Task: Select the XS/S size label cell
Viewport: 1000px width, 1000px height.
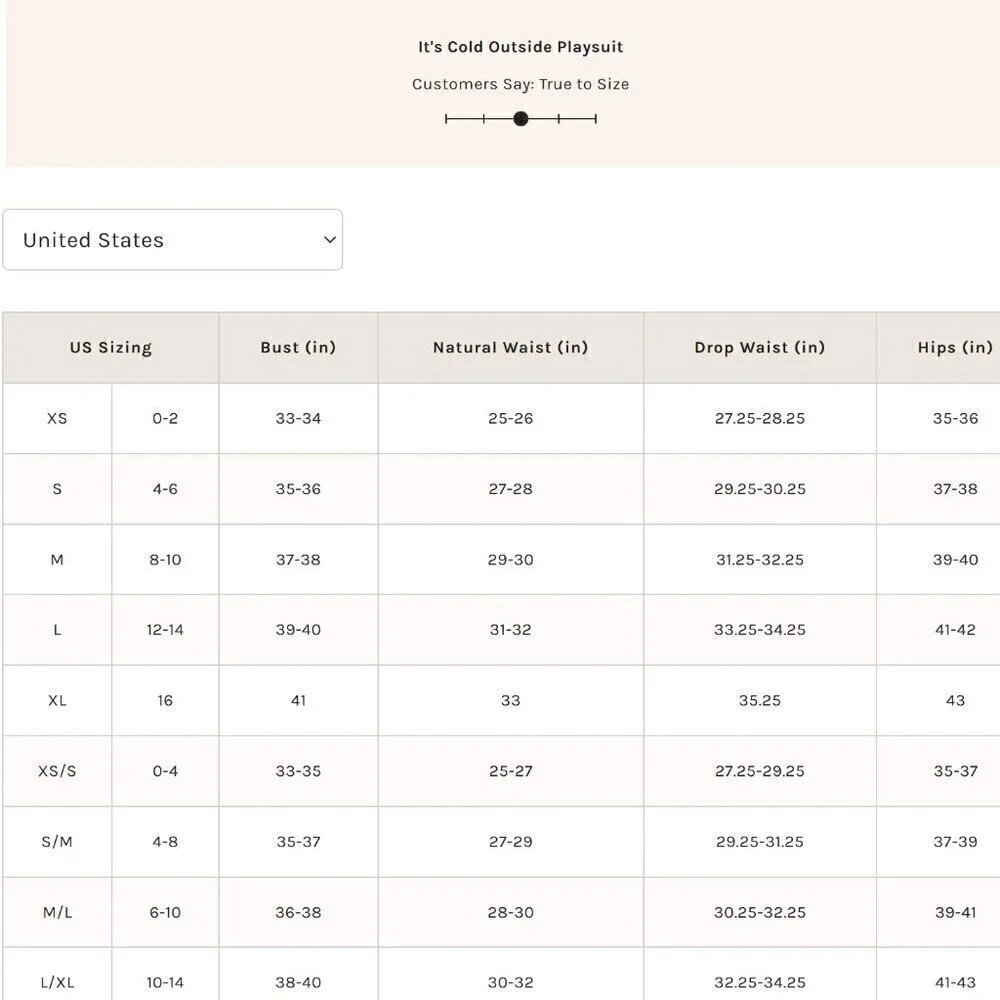Action: tap(57, 771)
